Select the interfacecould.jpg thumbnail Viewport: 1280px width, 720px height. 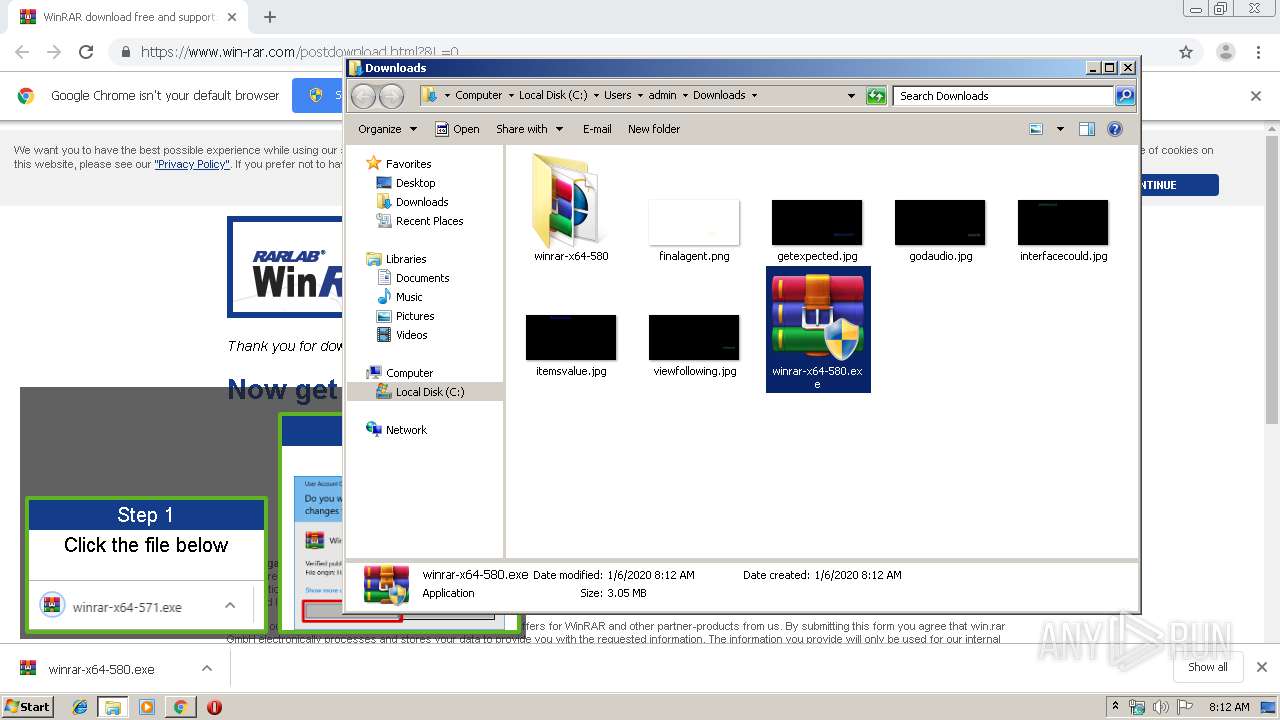pos(1063,222)
